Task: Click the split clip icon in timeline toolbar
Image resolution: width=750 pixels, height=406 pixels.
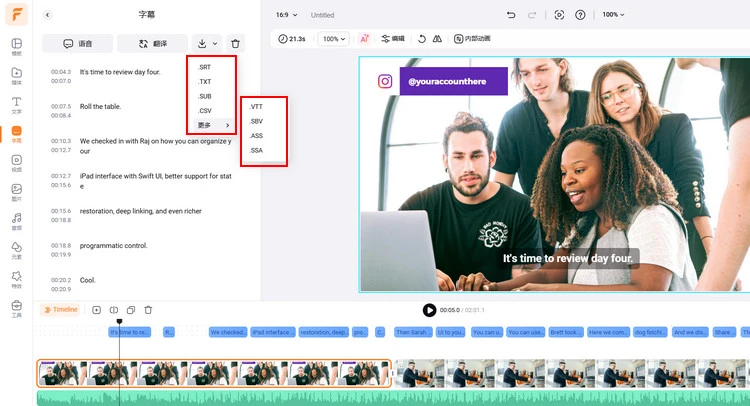Action: tap(114, 310)
